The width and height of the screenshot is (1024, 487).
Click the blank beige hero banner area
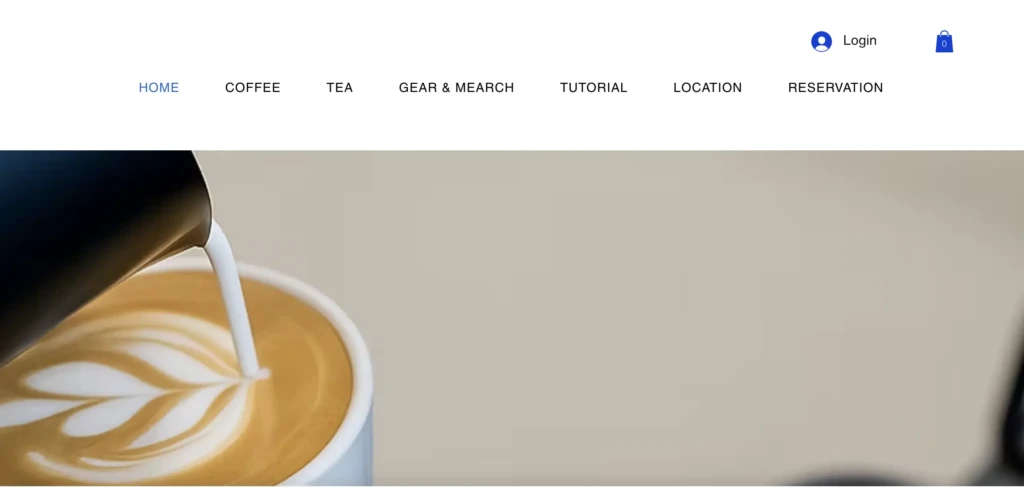[x=653, y=313]
